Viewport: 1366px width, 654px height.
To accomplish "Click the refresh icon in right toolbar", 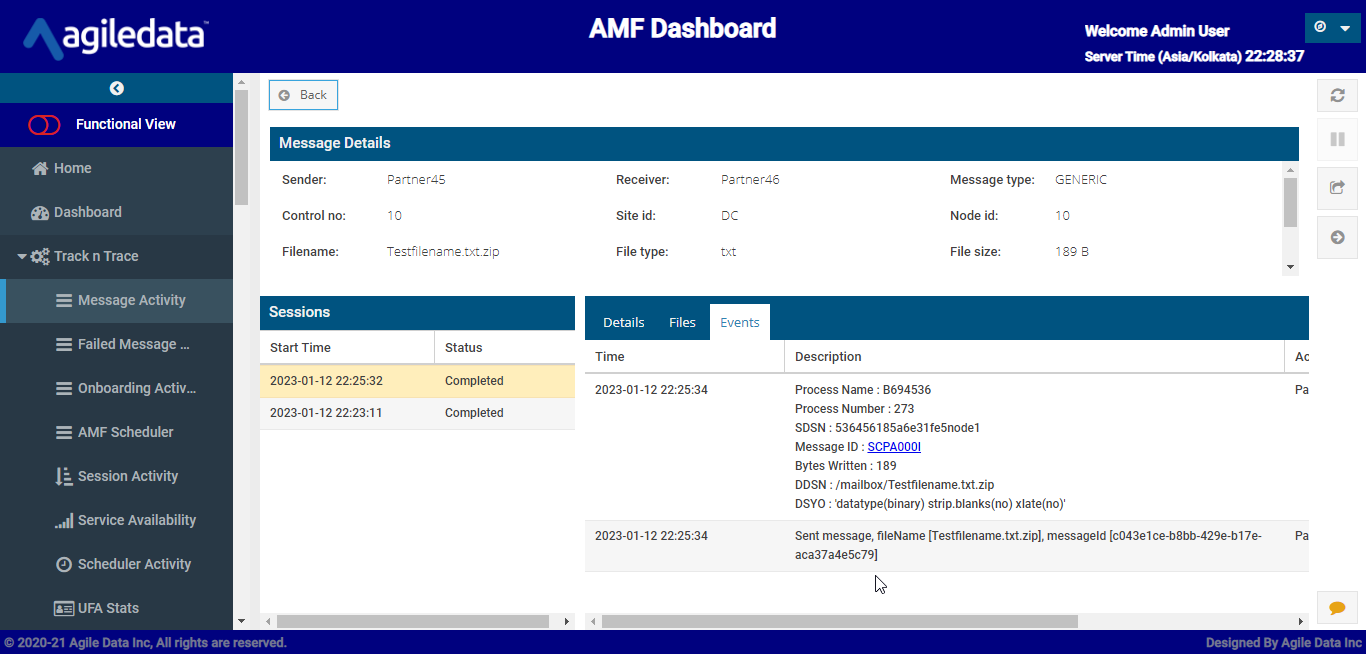I will [1337, 96].
